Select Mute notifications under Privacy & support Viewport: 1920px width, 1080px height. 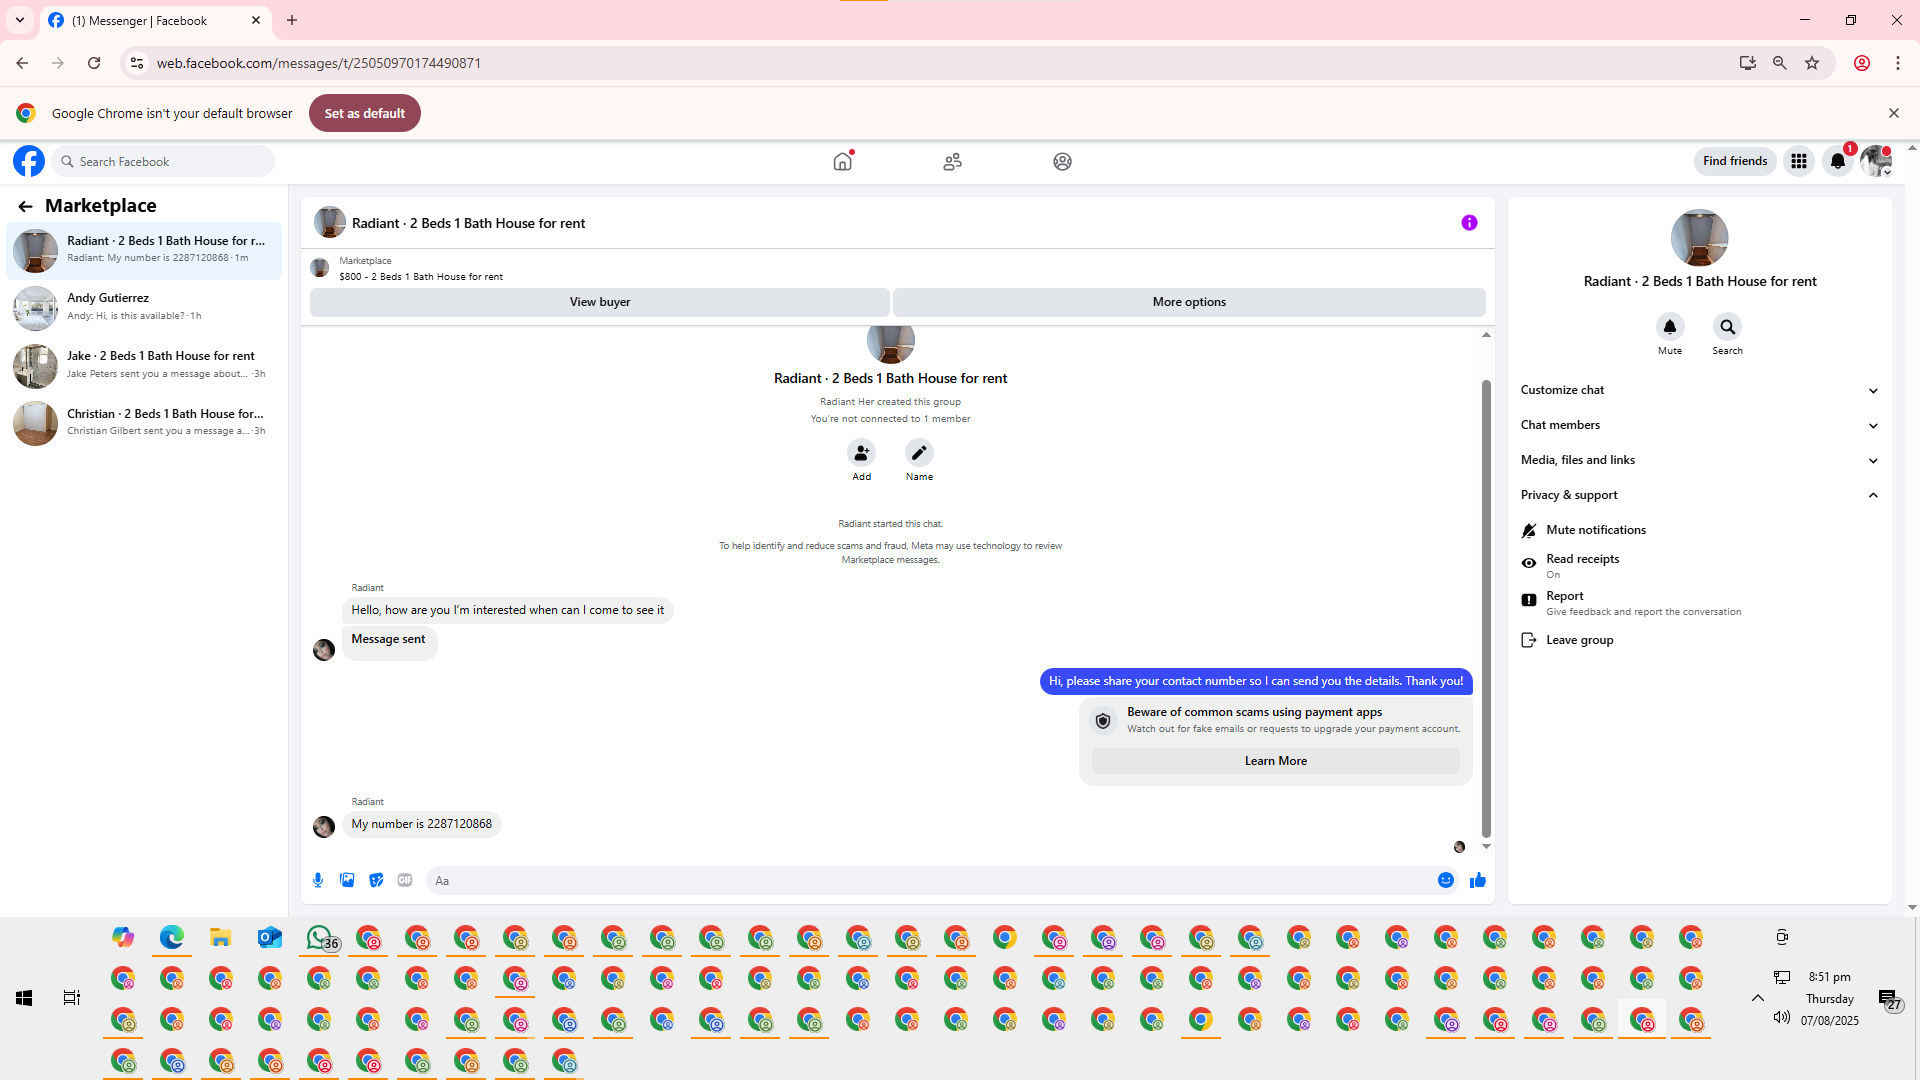click(1595, 530)
